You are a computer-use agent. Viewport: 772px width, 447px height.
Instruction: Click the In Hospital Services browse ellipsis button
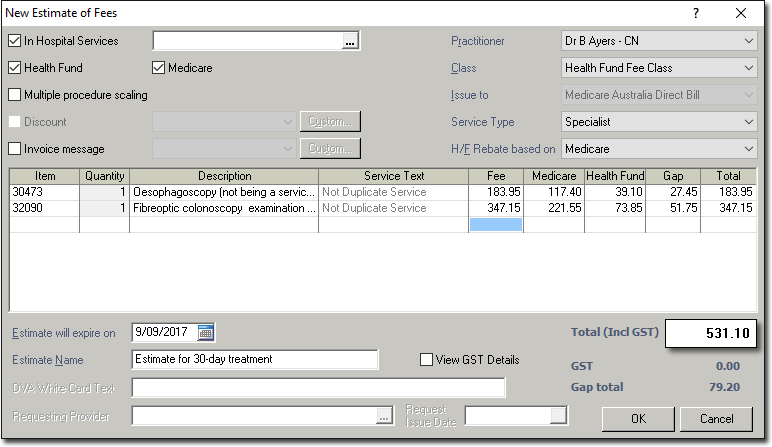click(x=349, y=41)
